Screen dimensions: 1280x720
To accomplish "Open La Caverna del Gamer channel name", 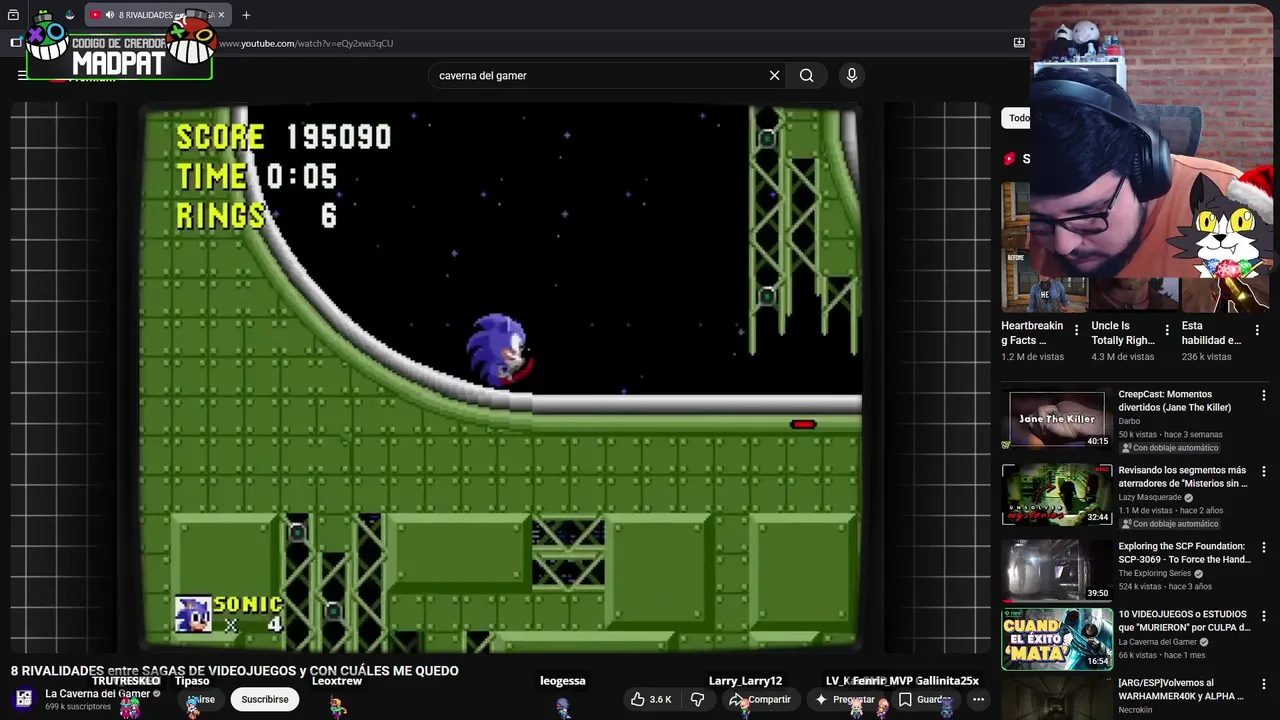I will pos(97,693).
